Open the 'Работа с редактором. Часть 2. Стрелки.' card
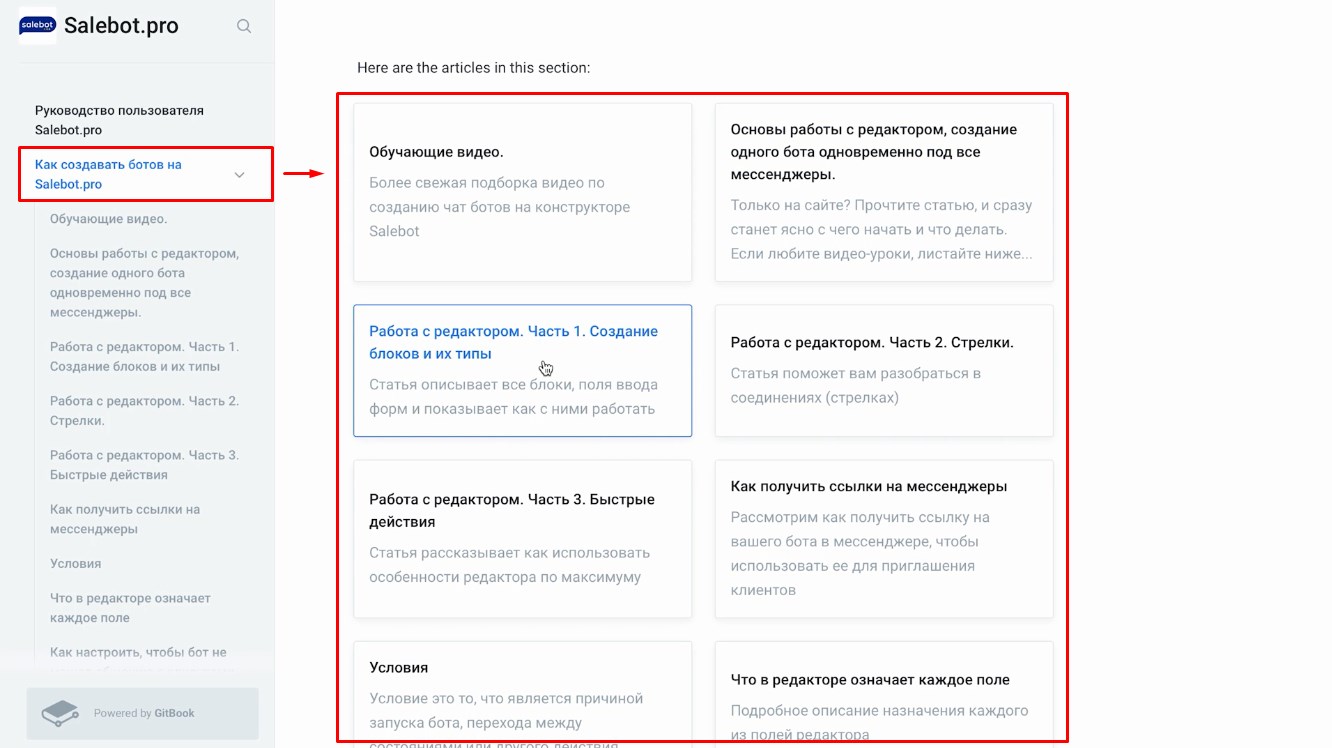Screen dimensions: 1332x748 pos(884,370)
